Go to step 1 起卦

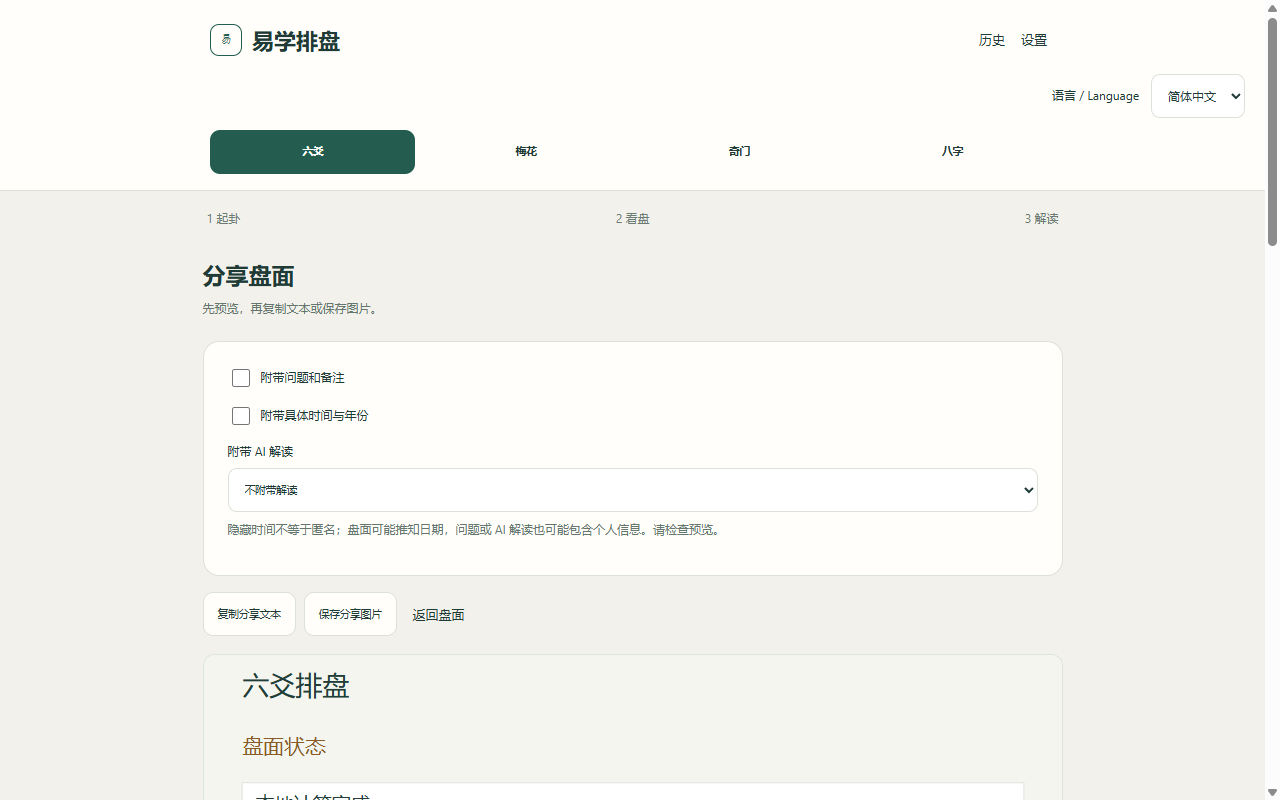pyautogui.click(x=223, y=219)
